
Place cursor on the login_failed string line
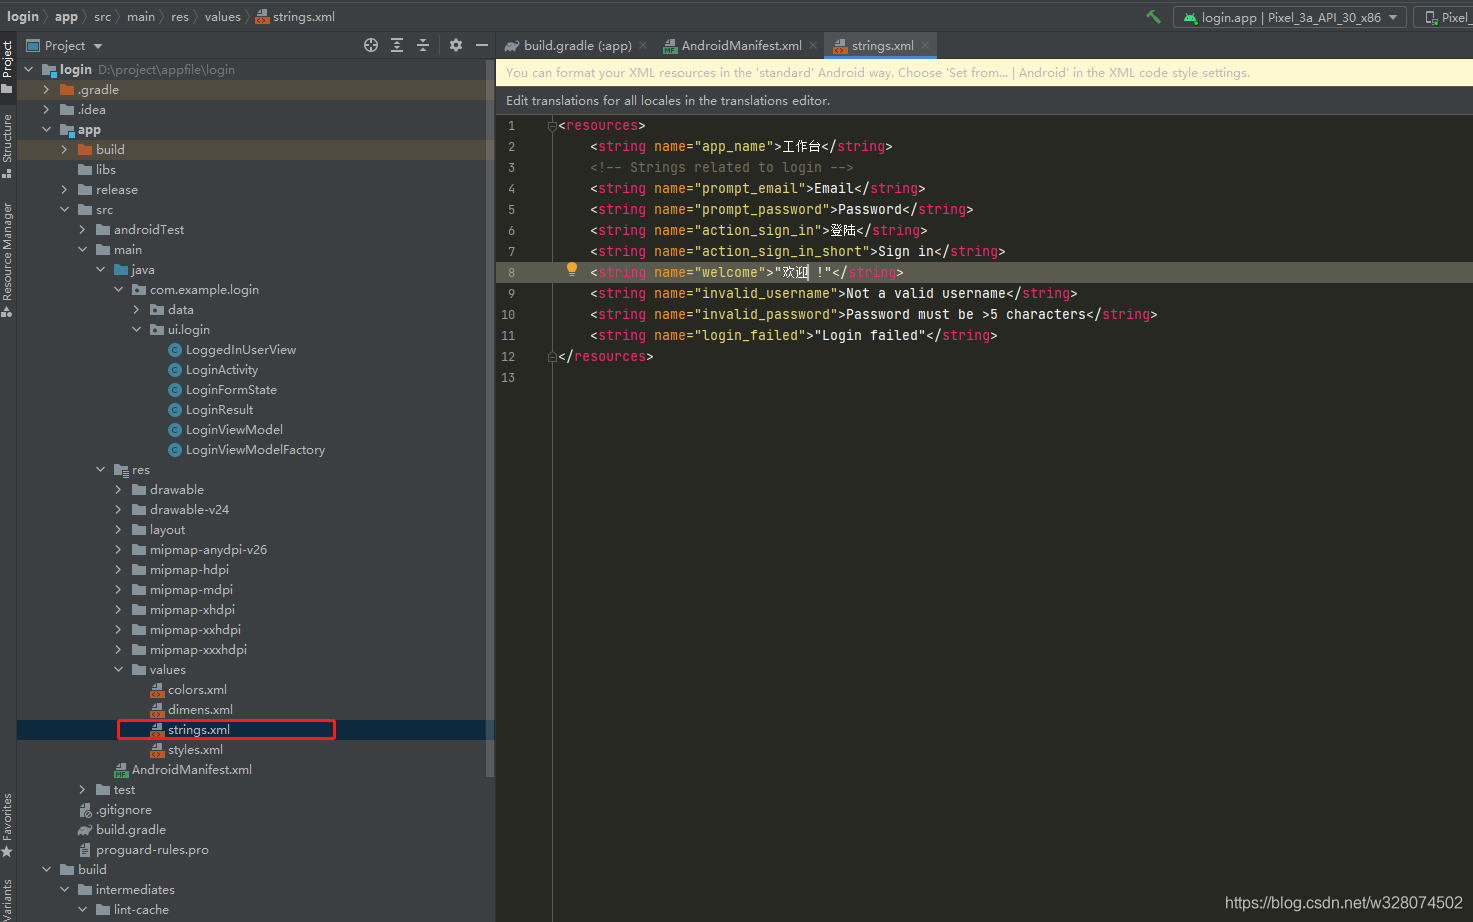click(793, 336)
